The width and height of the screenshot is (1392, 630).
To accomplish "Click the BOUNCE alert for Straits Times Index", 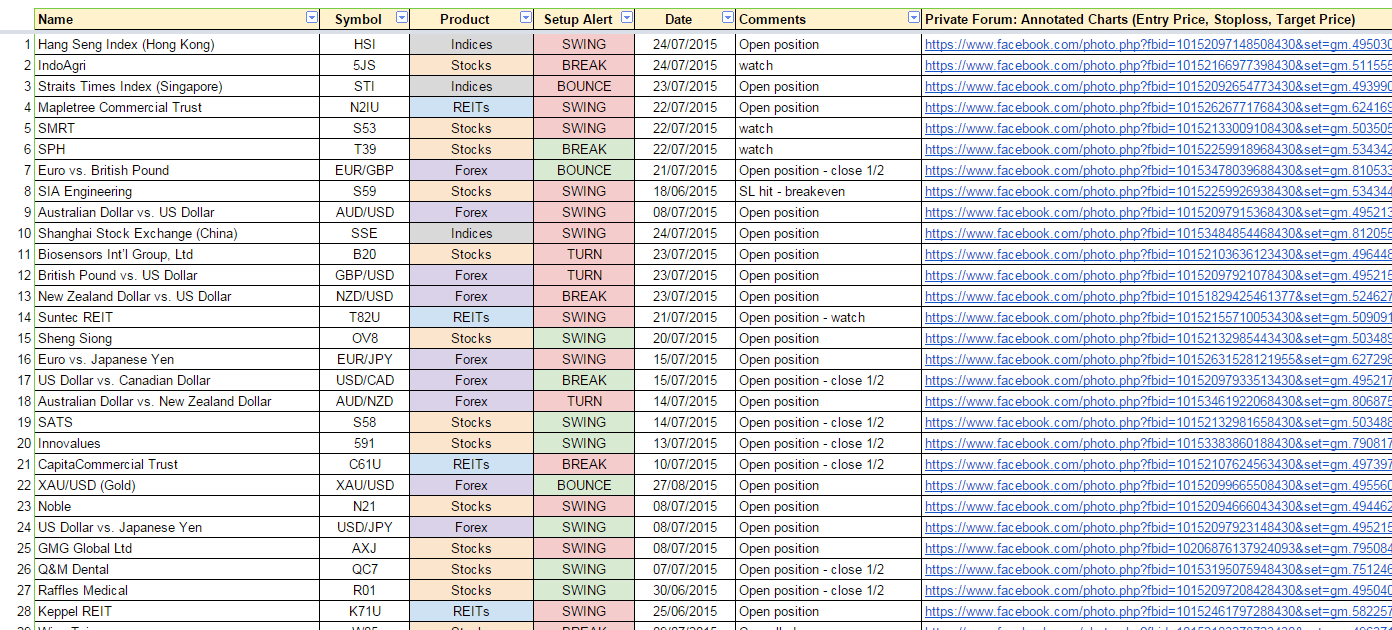I will pos(584,87).
